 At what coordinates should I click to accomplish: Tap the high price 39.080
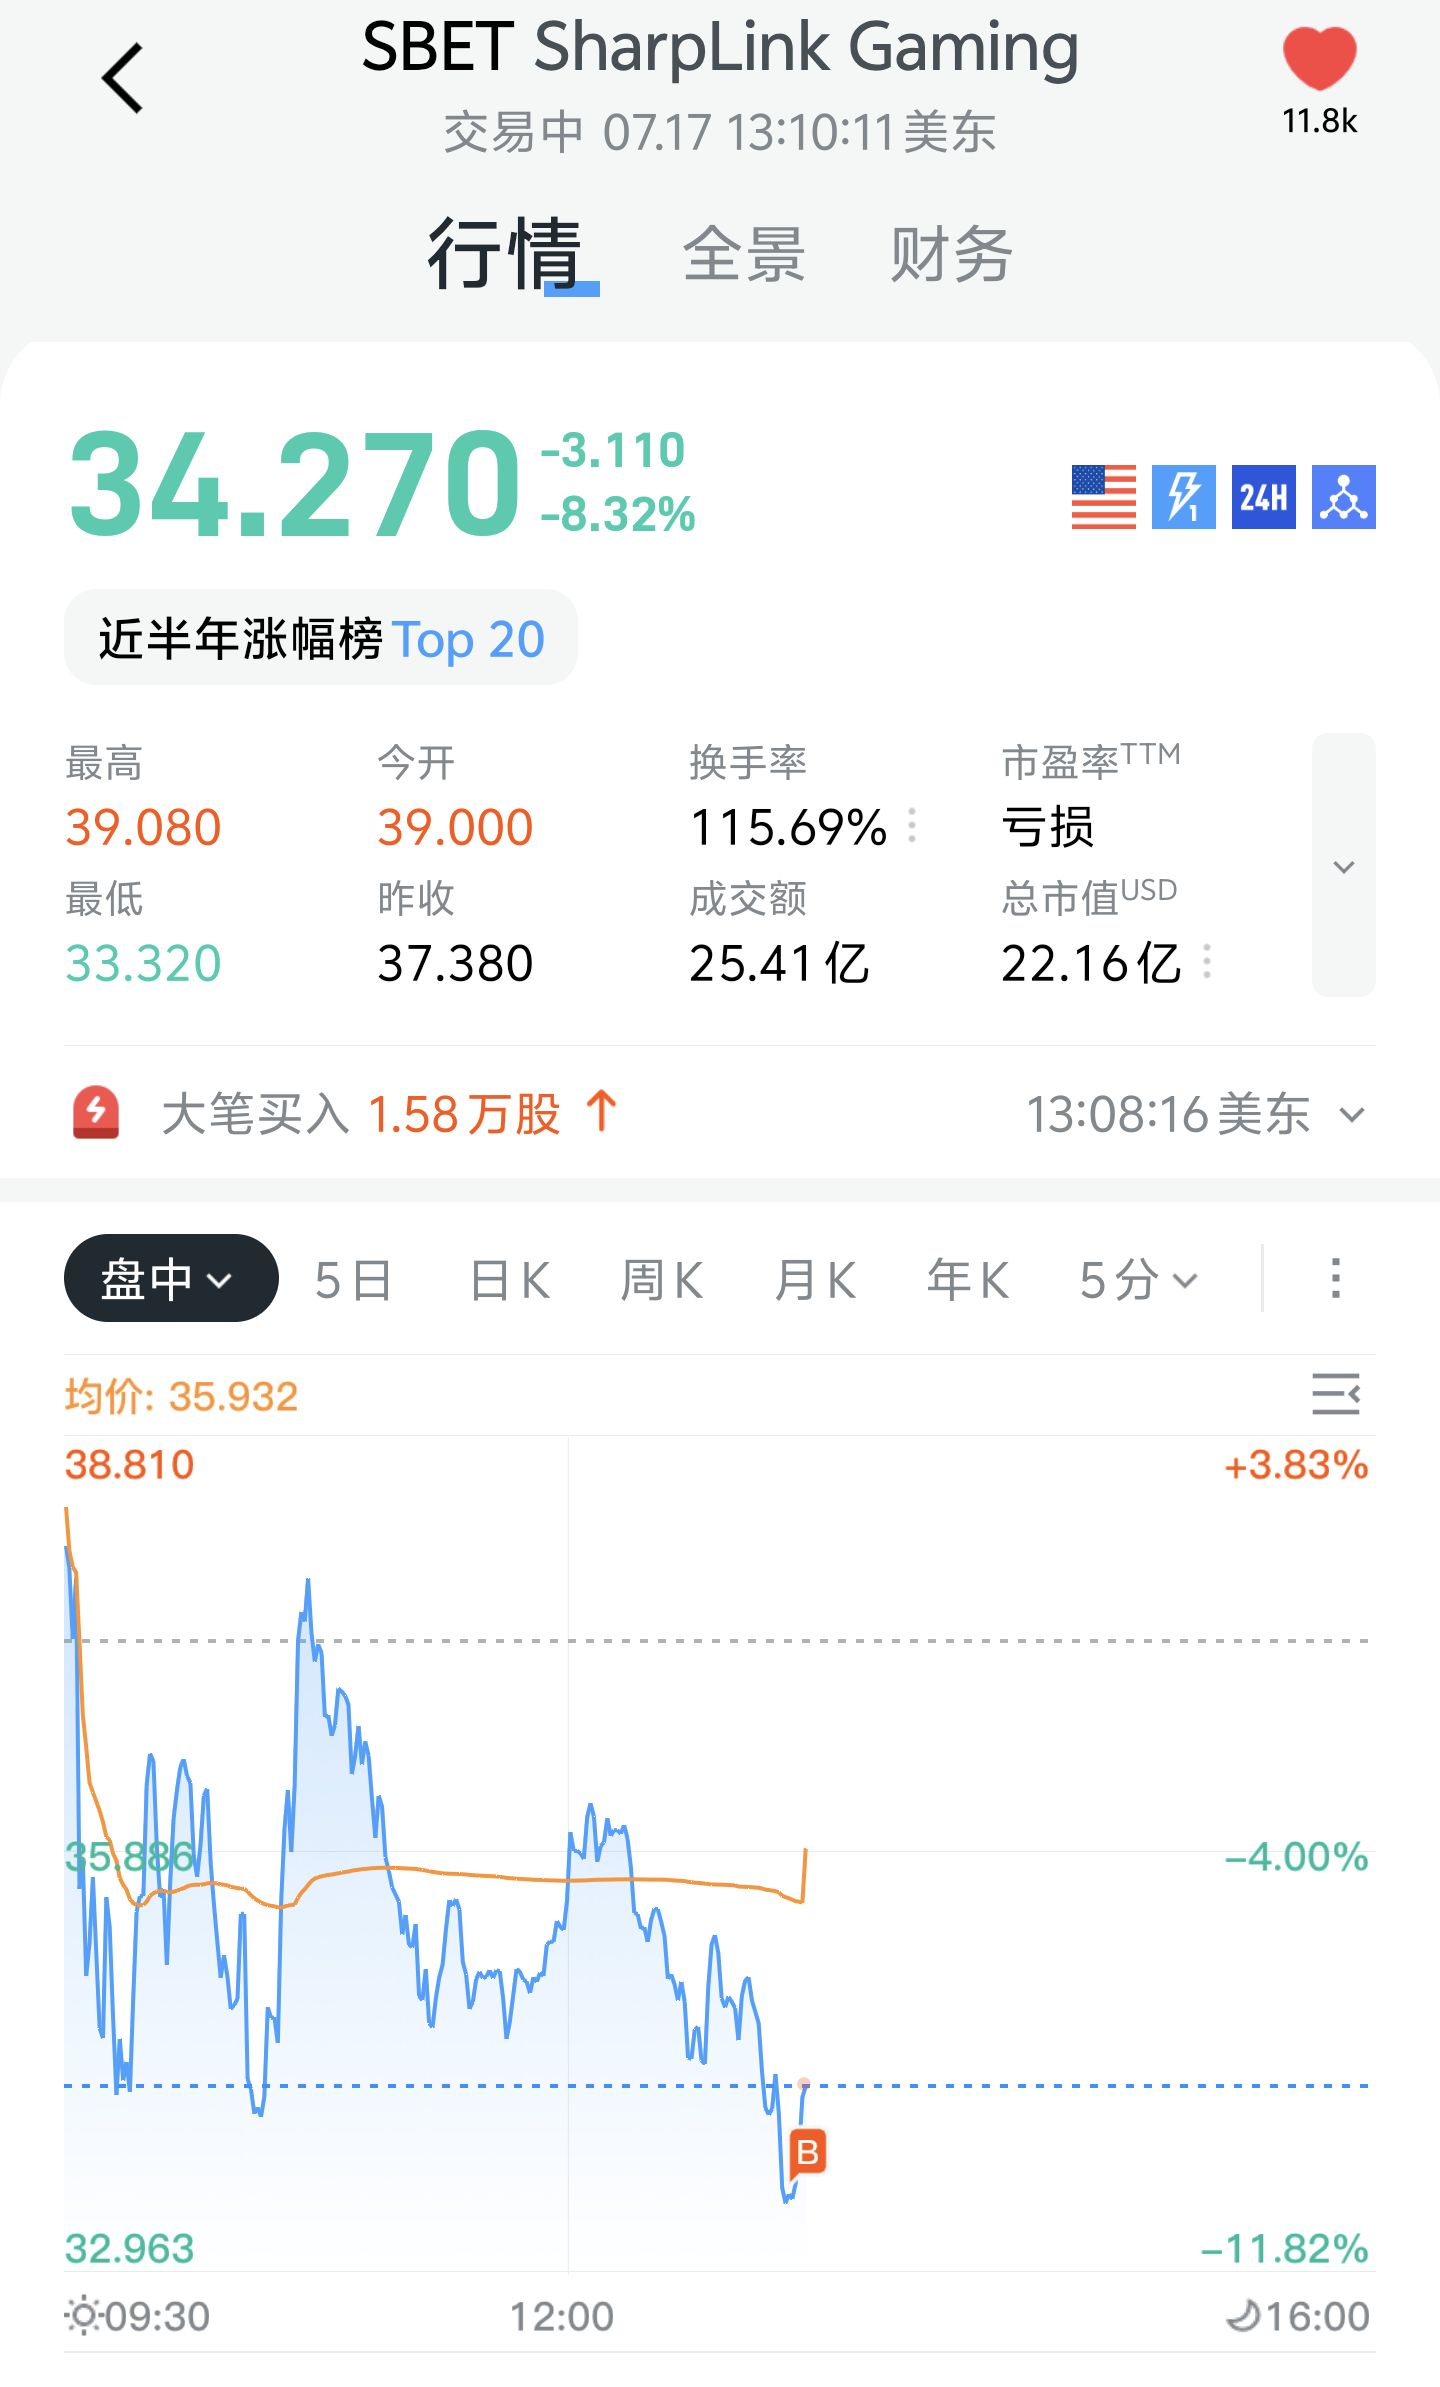143,827
